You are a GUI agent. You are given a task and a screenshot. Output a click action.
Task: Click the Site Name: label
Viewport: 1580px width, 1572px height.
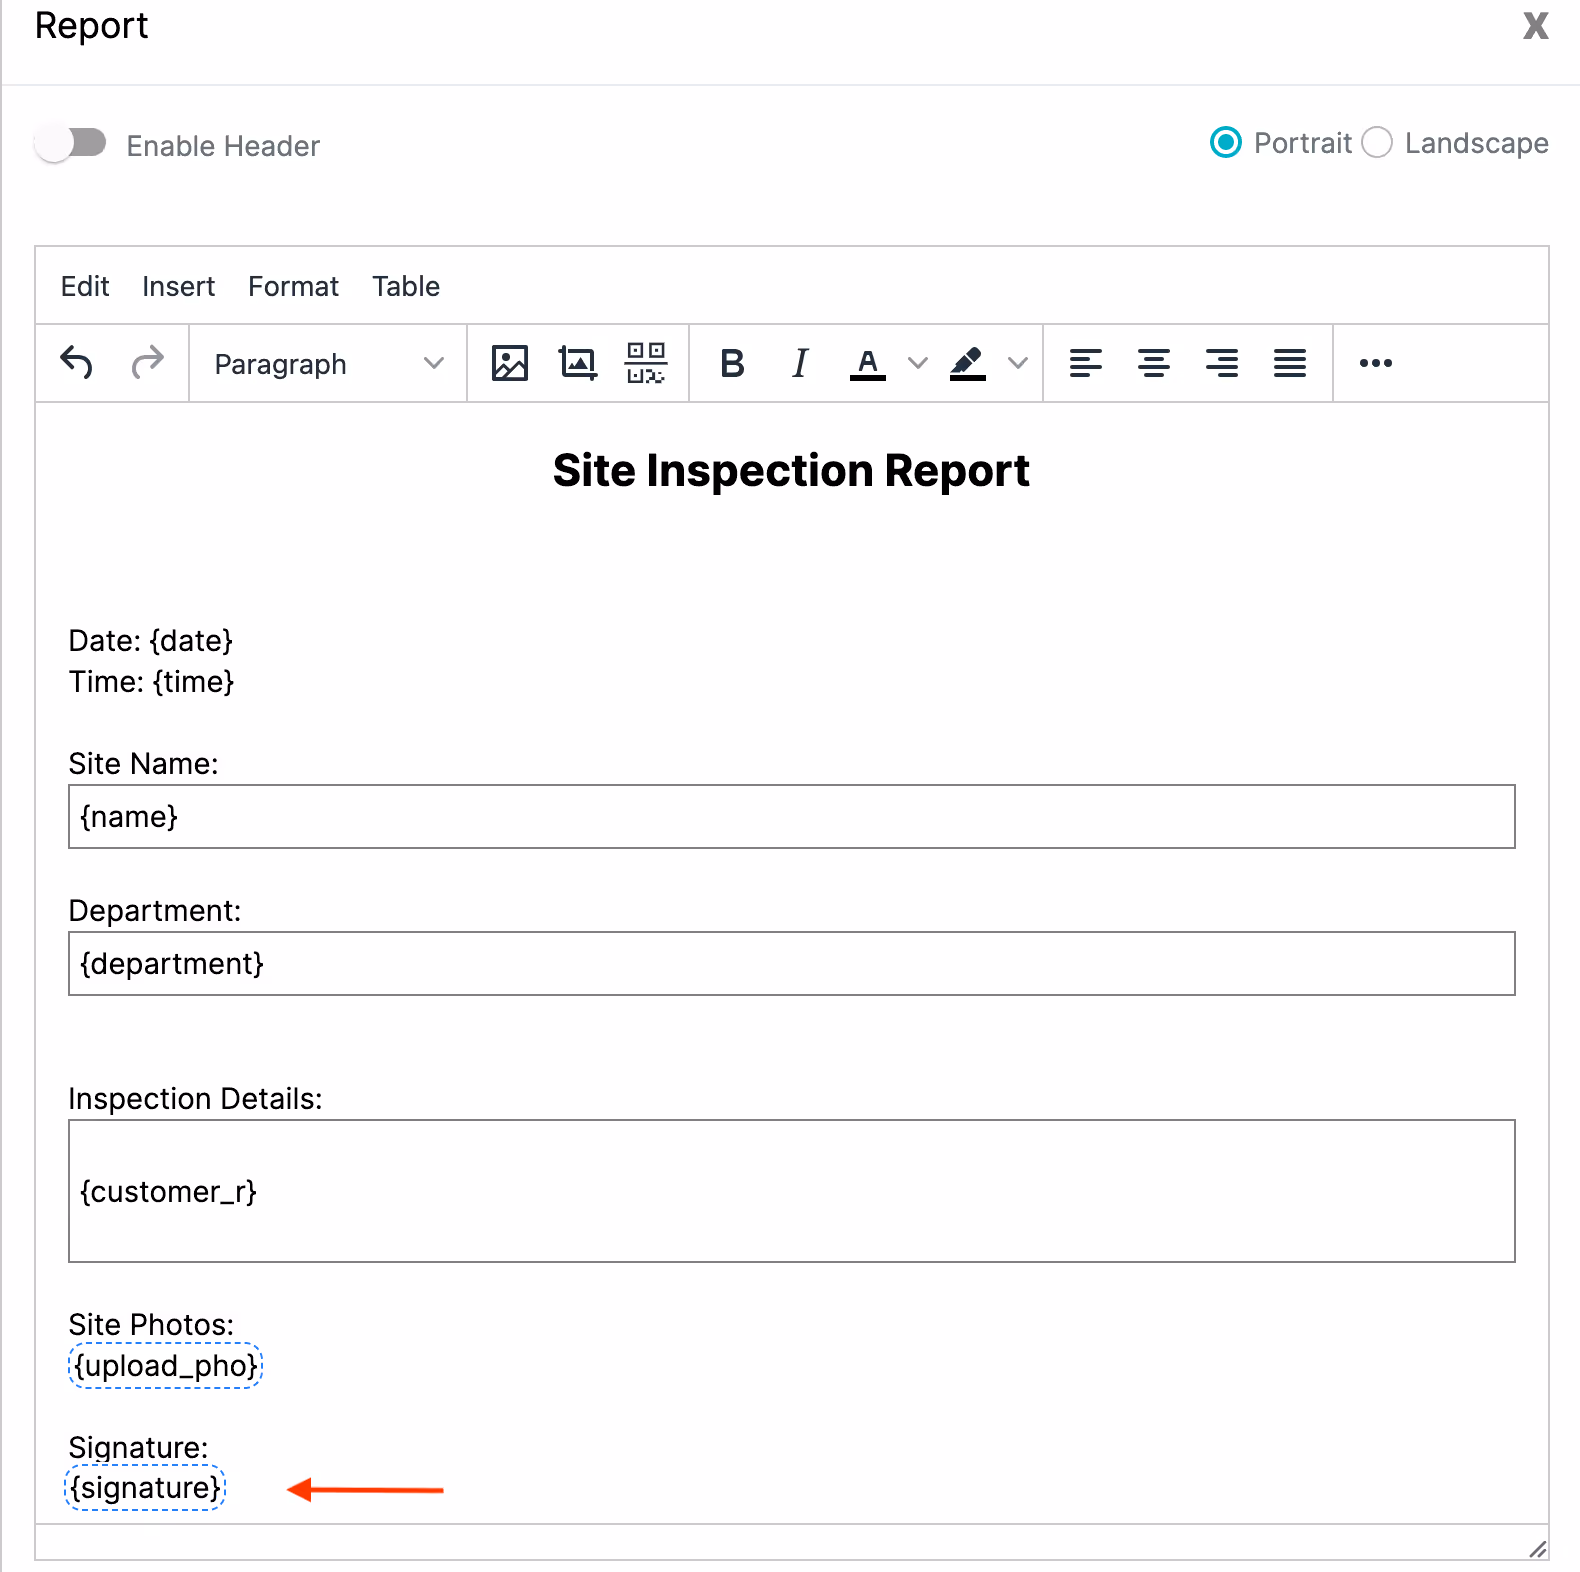click(x=143, y=764)
